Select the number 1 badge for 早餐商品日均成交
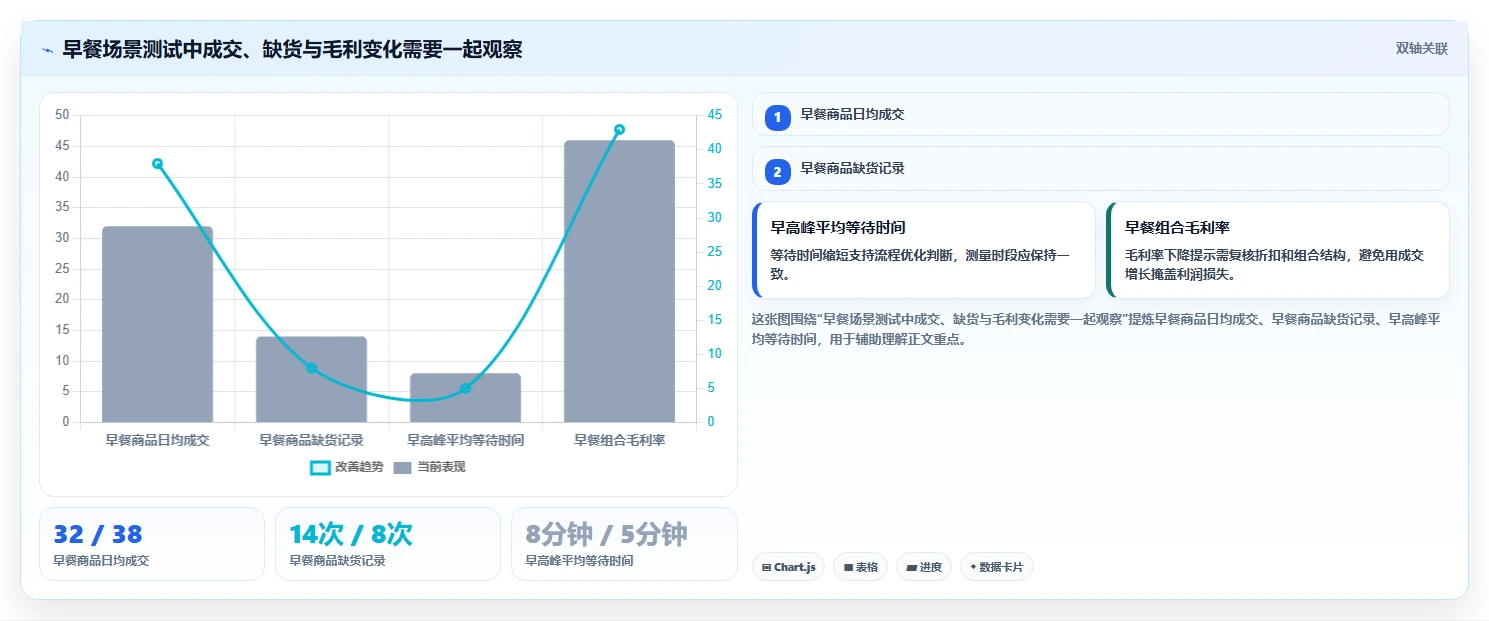 [778, 118]
